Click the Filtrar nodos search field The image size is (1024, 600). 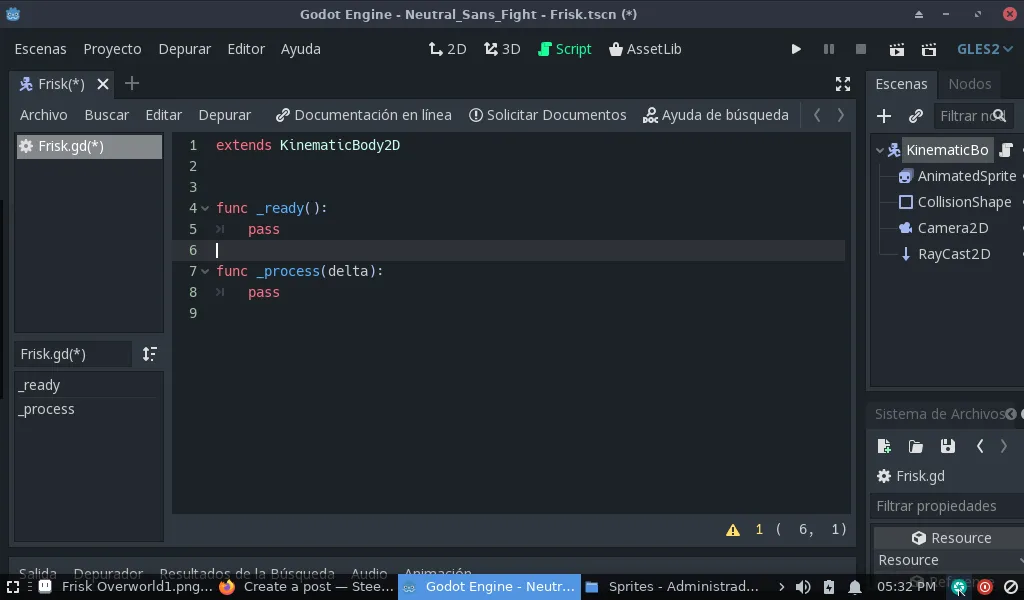pyautogui.click(x=973, y=116)
